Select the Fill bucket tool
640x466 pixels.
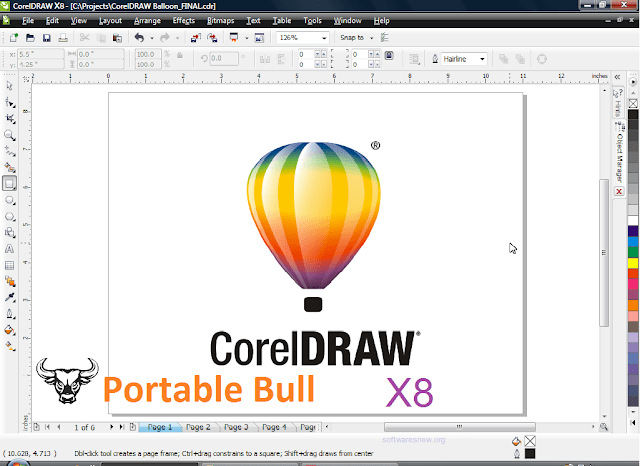click(x=9, y=330)
